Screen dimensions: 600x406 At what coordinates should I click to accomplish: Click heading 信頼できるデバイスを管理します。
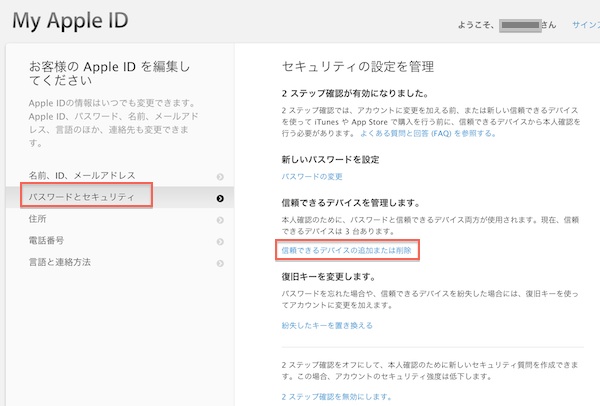pos(351,203)
